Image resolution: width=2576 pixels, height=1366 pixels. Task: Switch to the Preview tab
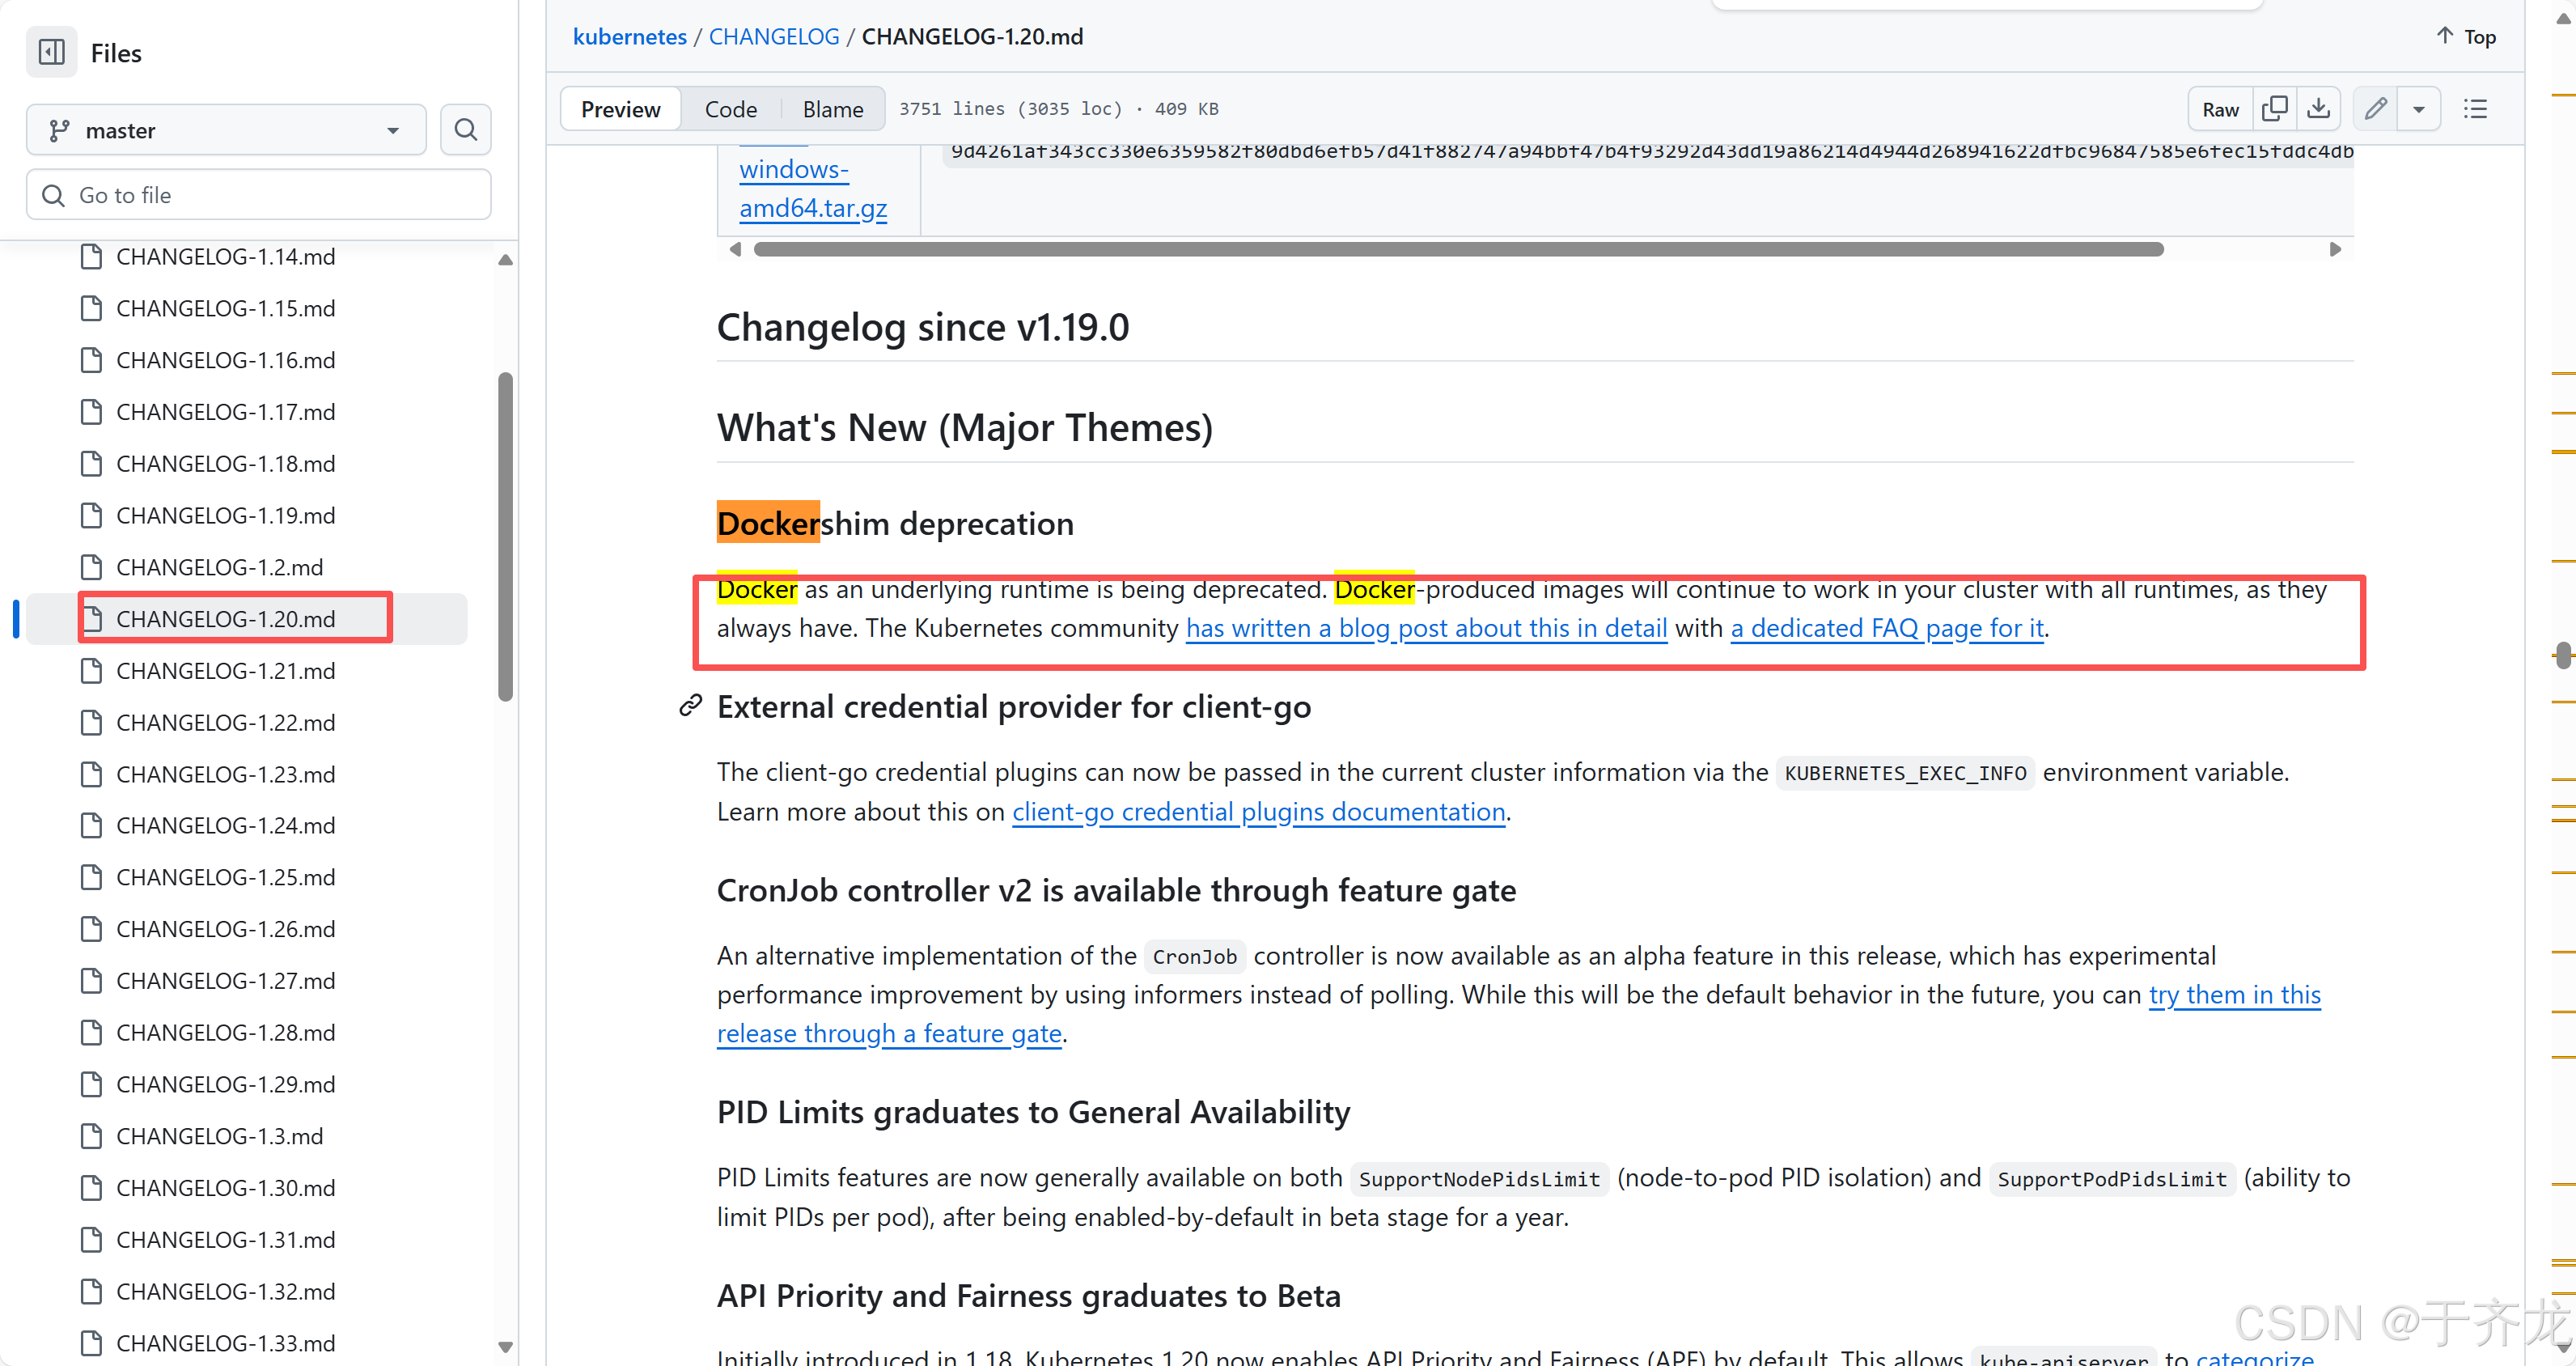(x=620, y=109)
